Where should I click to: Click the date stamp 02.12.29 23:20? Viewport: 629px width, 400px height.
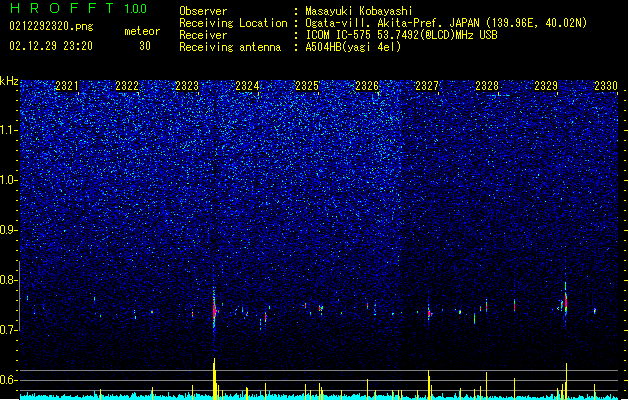coord(51,46)
